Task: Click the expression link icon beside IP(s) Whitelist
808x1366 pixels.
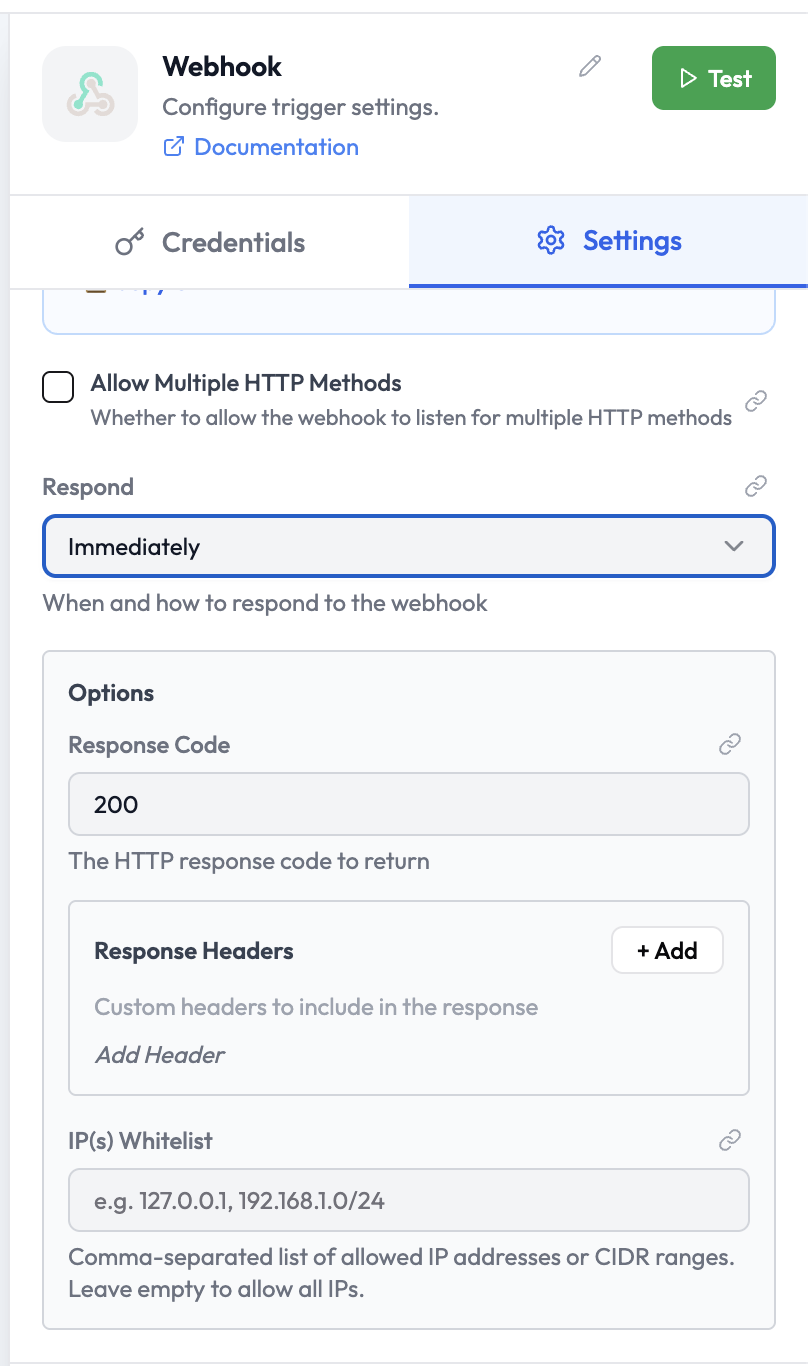Action: (730, 1140)
